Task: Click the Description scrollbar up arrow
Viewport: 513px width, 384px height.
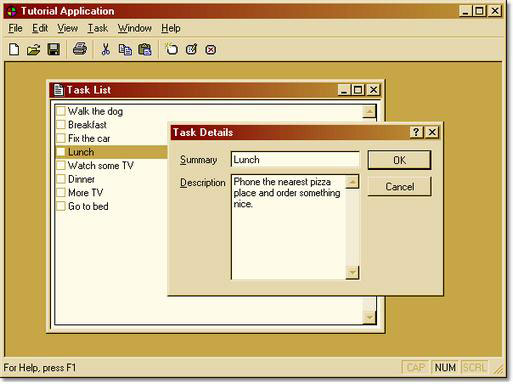Action: [x=352, y=182]
